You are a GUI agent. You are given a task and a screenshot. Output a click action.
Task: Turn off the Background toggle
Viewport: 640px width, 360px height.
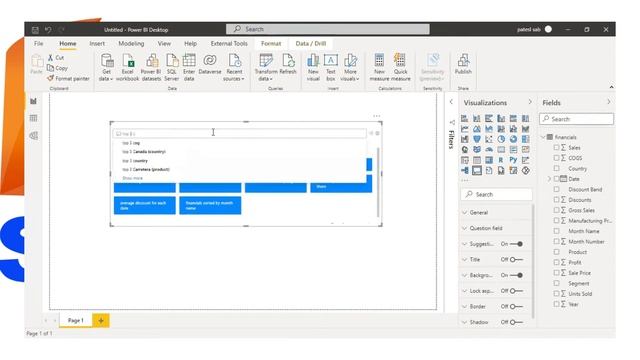coord(516,275)
